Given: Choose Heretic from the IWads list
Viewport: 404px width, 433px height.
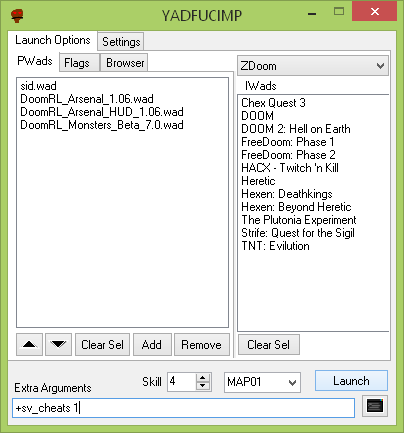Looking at the screenshot, I should click(x=258, y=181).
